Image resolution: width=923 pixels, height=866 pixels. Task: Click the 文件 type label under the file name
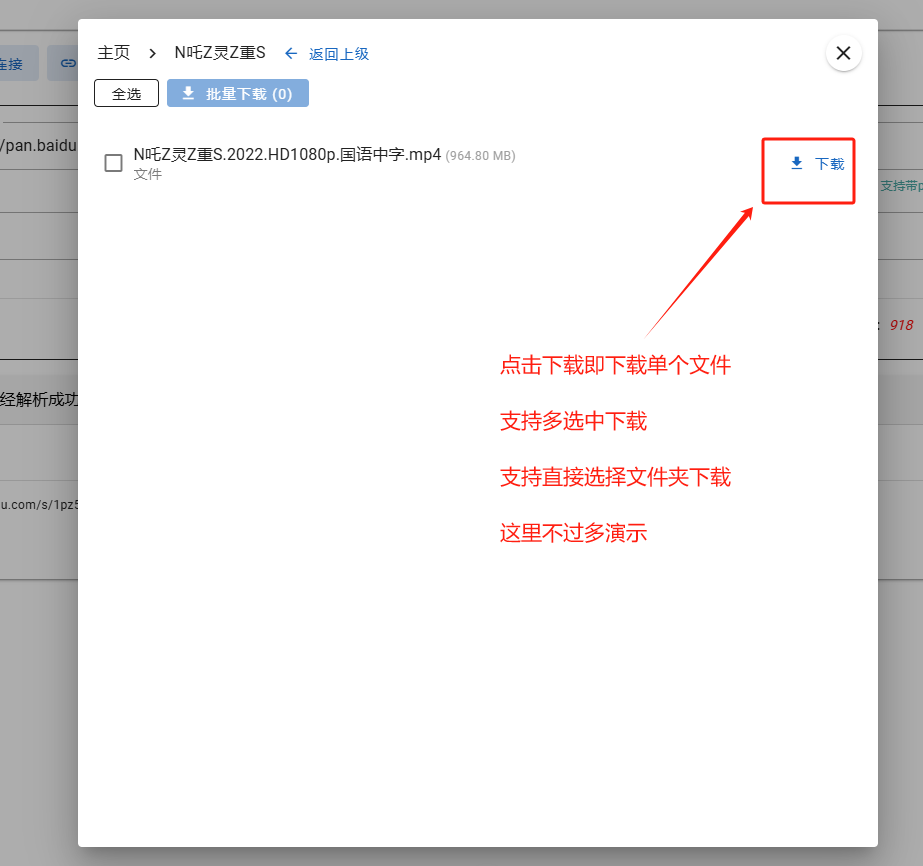[x=147, y=175]
